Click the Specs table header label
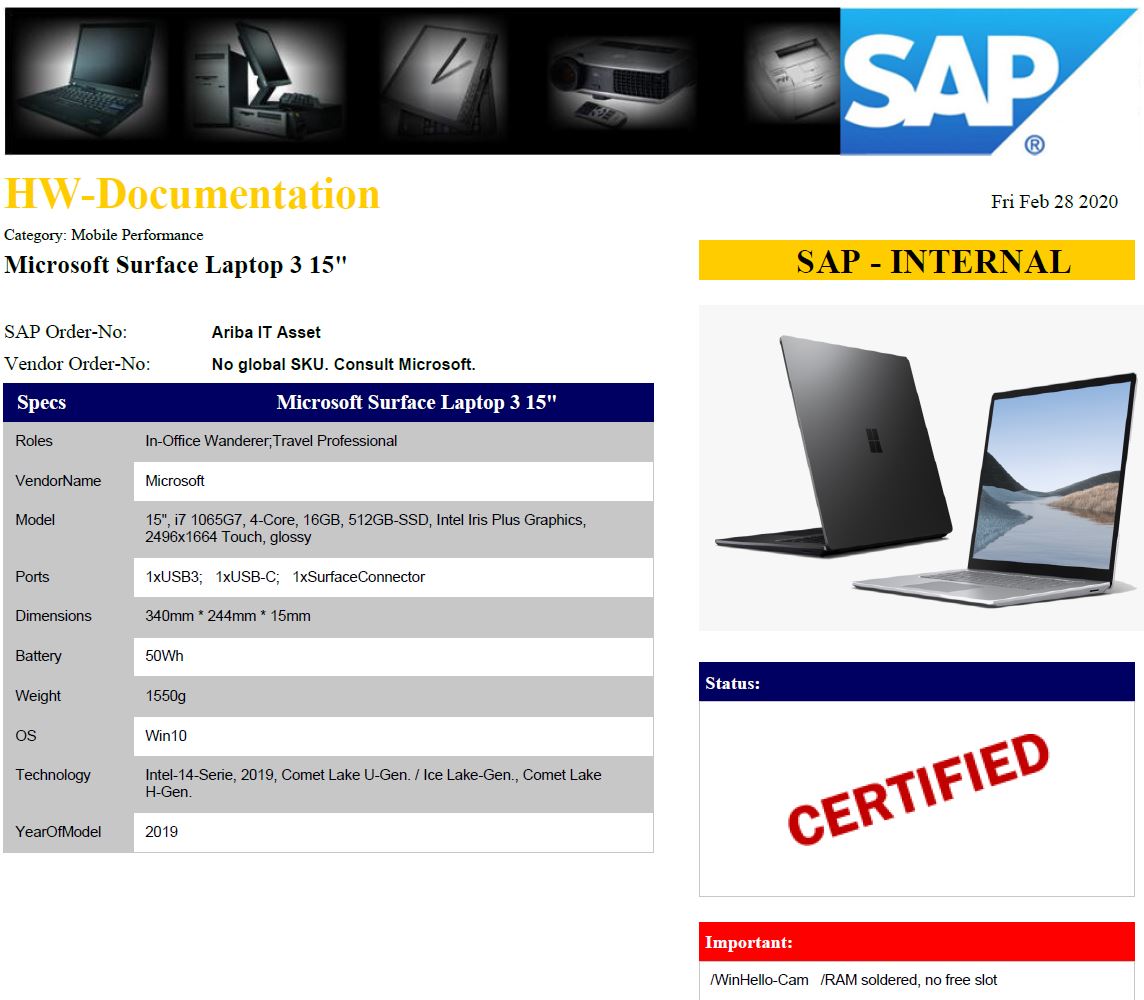 coord(42,403)
